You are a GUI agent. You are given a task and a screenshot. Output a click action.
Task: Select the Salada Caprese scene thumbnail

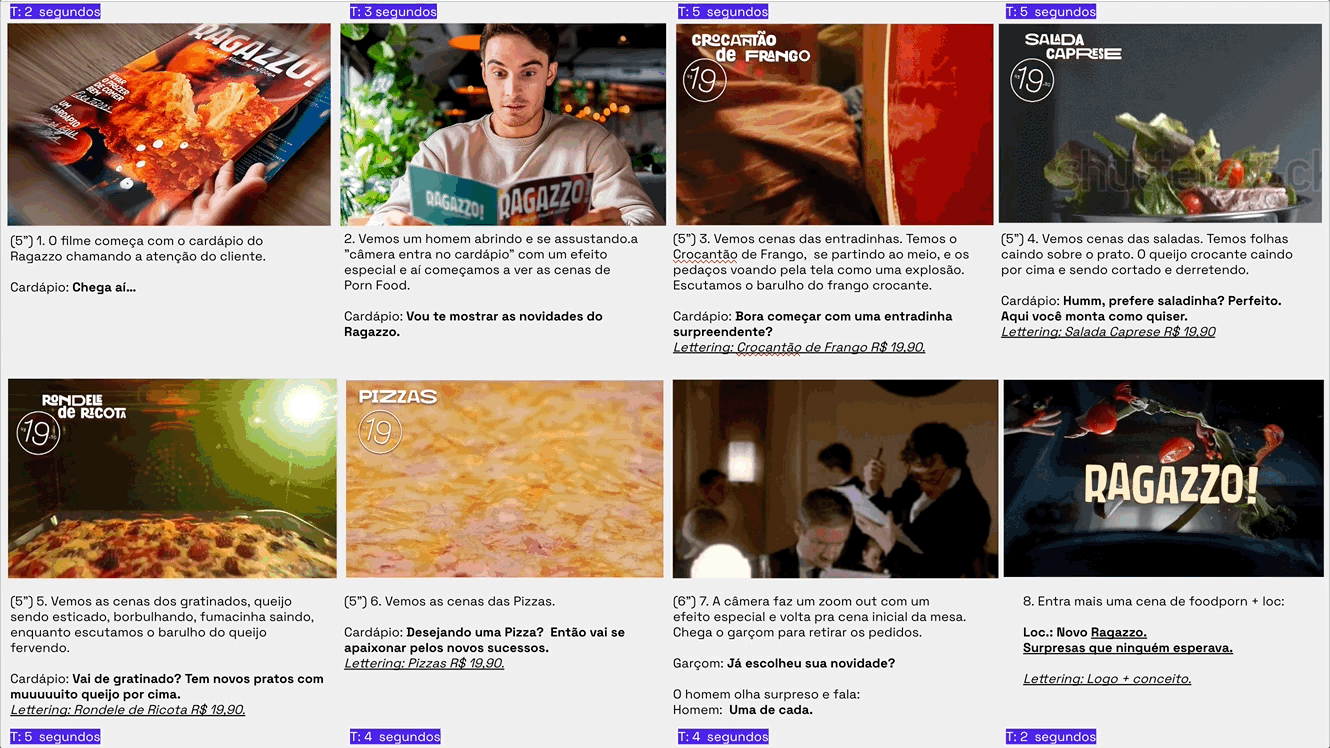(1161, 123)
